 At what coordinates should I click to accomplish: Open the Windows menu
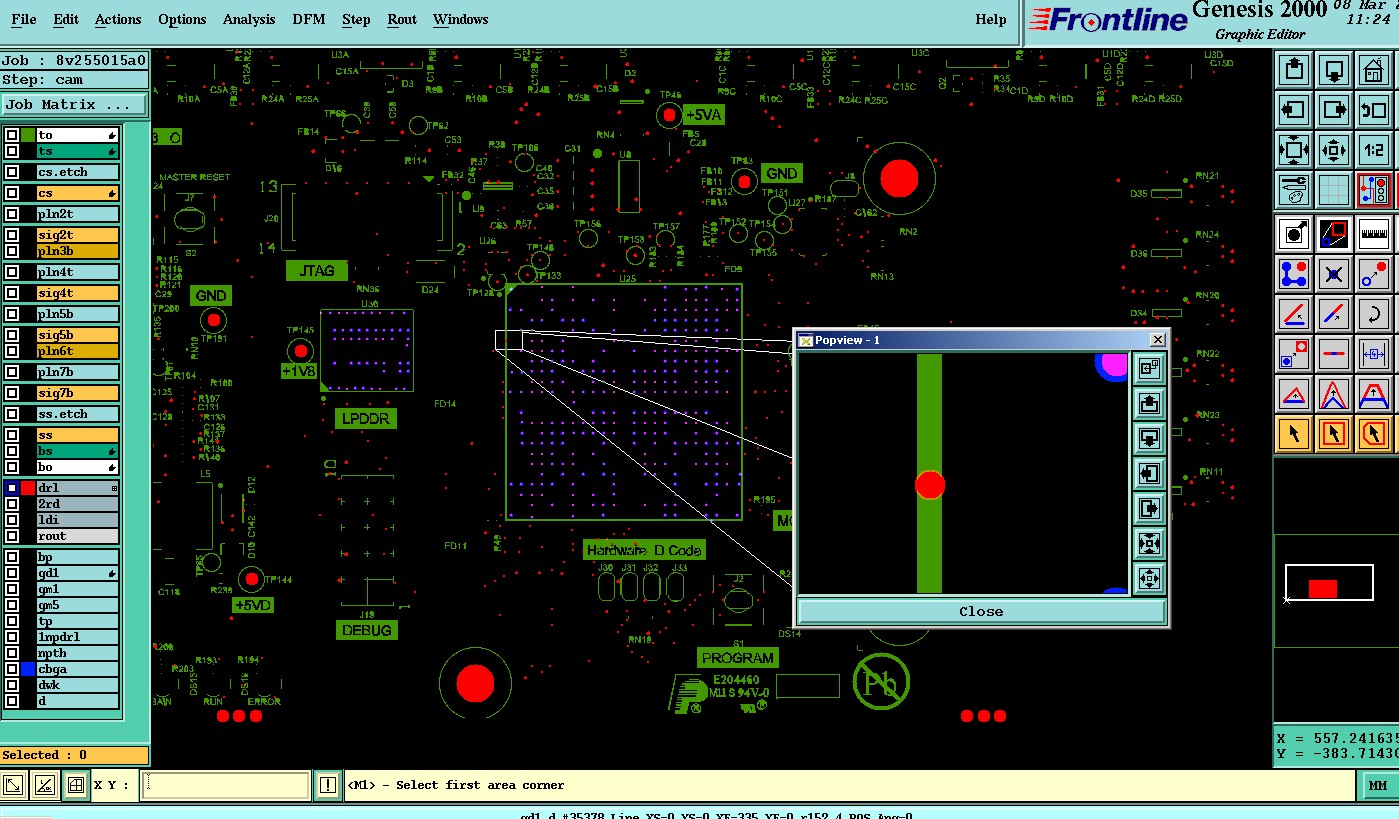point(461,19)
